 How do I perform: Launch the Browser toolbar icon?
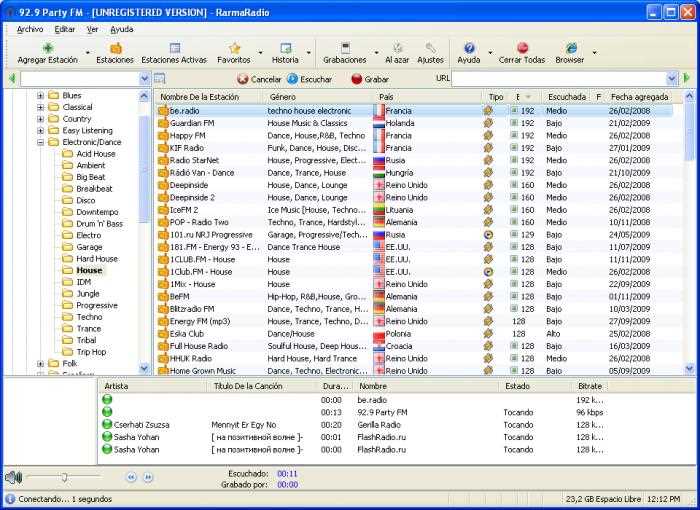point(570,48)
